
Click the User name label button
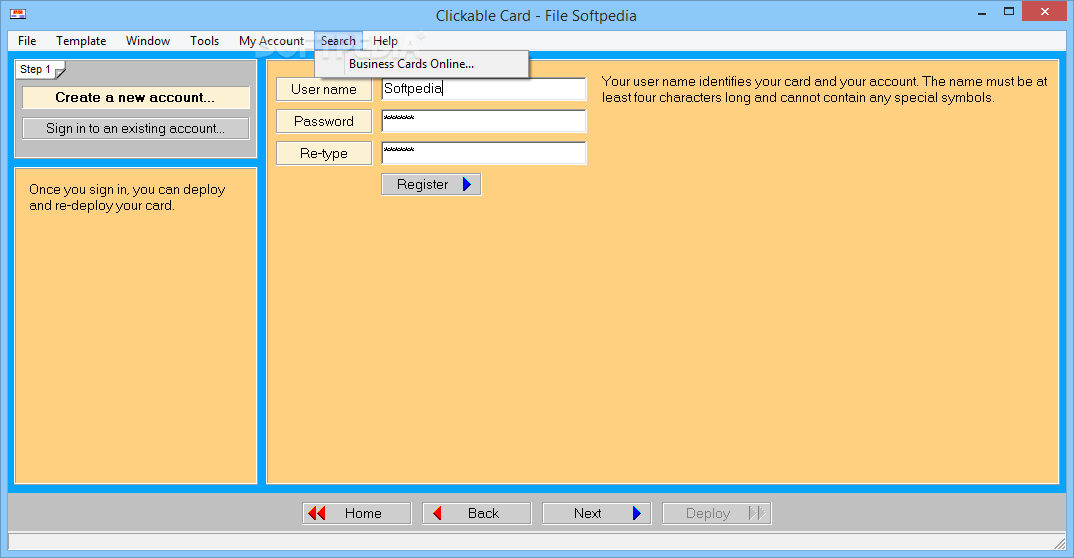click(x=324, y=89)
